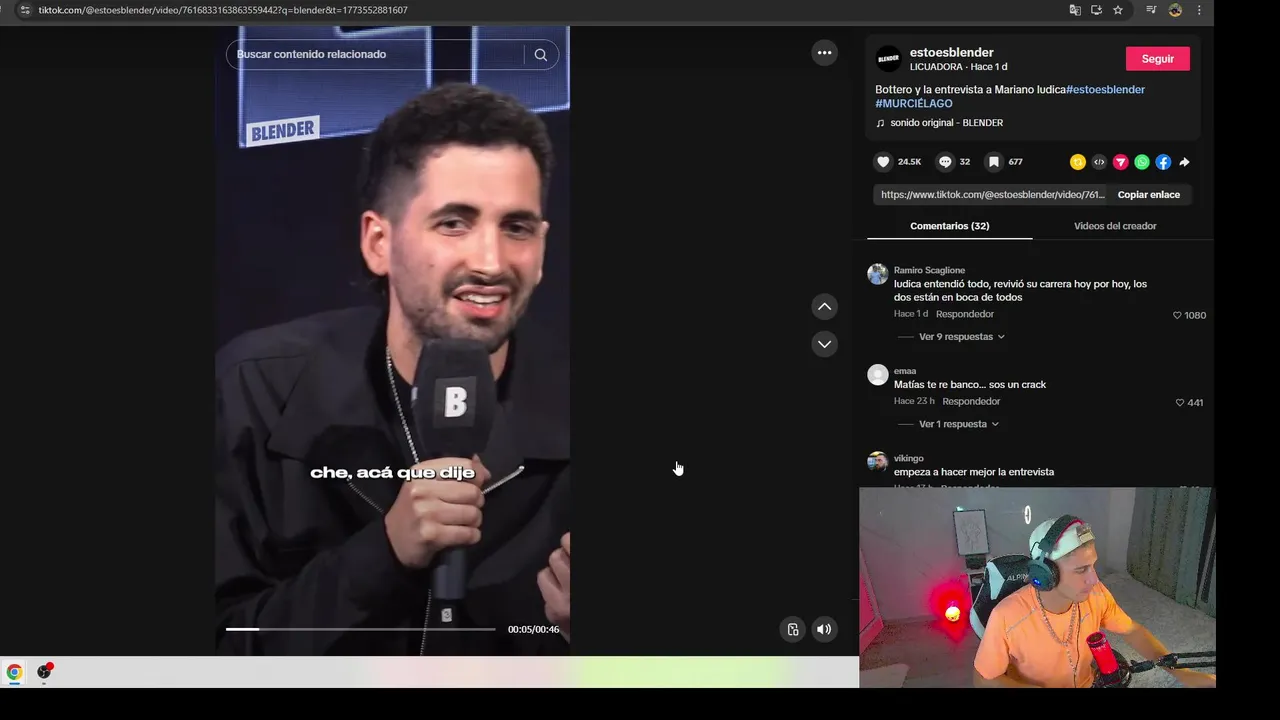Like emaa's comment
The height and width of the screenshot is (720, 1280).
pyautogui.click(x=1180, y=402)
